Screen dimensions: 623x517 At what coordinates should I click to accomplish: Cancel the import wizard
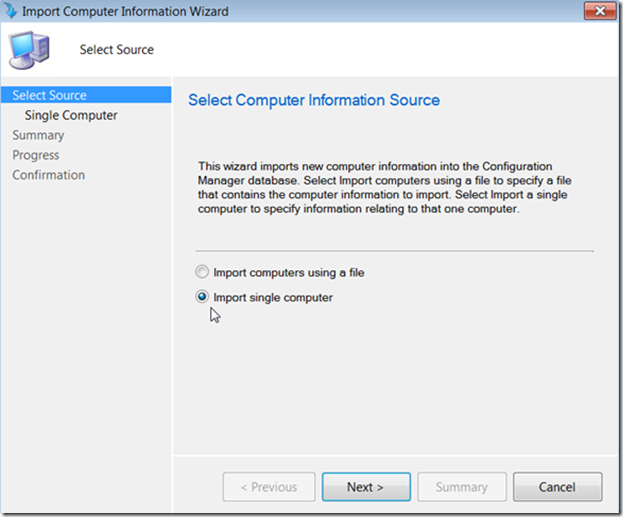click(x=557, y=487)
